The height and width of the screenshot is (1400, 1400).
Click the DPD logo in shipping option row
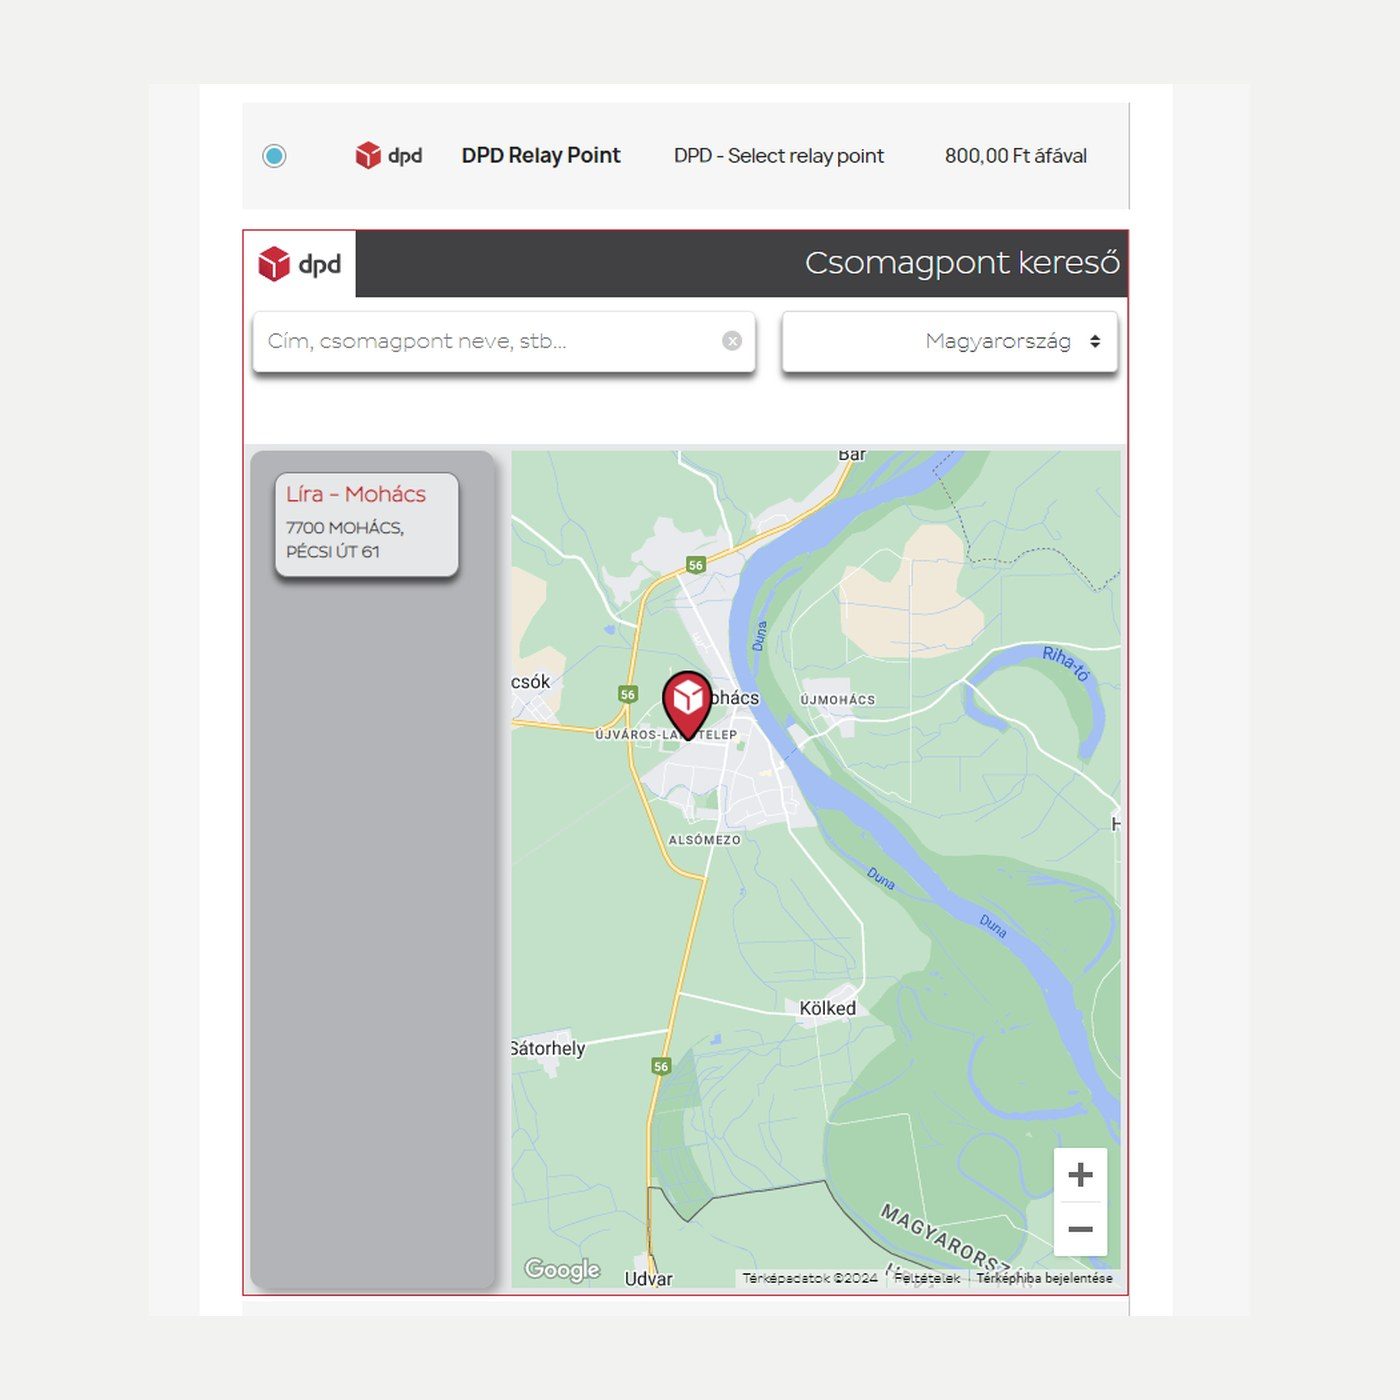pyautogui.click(x=389, y=155)
